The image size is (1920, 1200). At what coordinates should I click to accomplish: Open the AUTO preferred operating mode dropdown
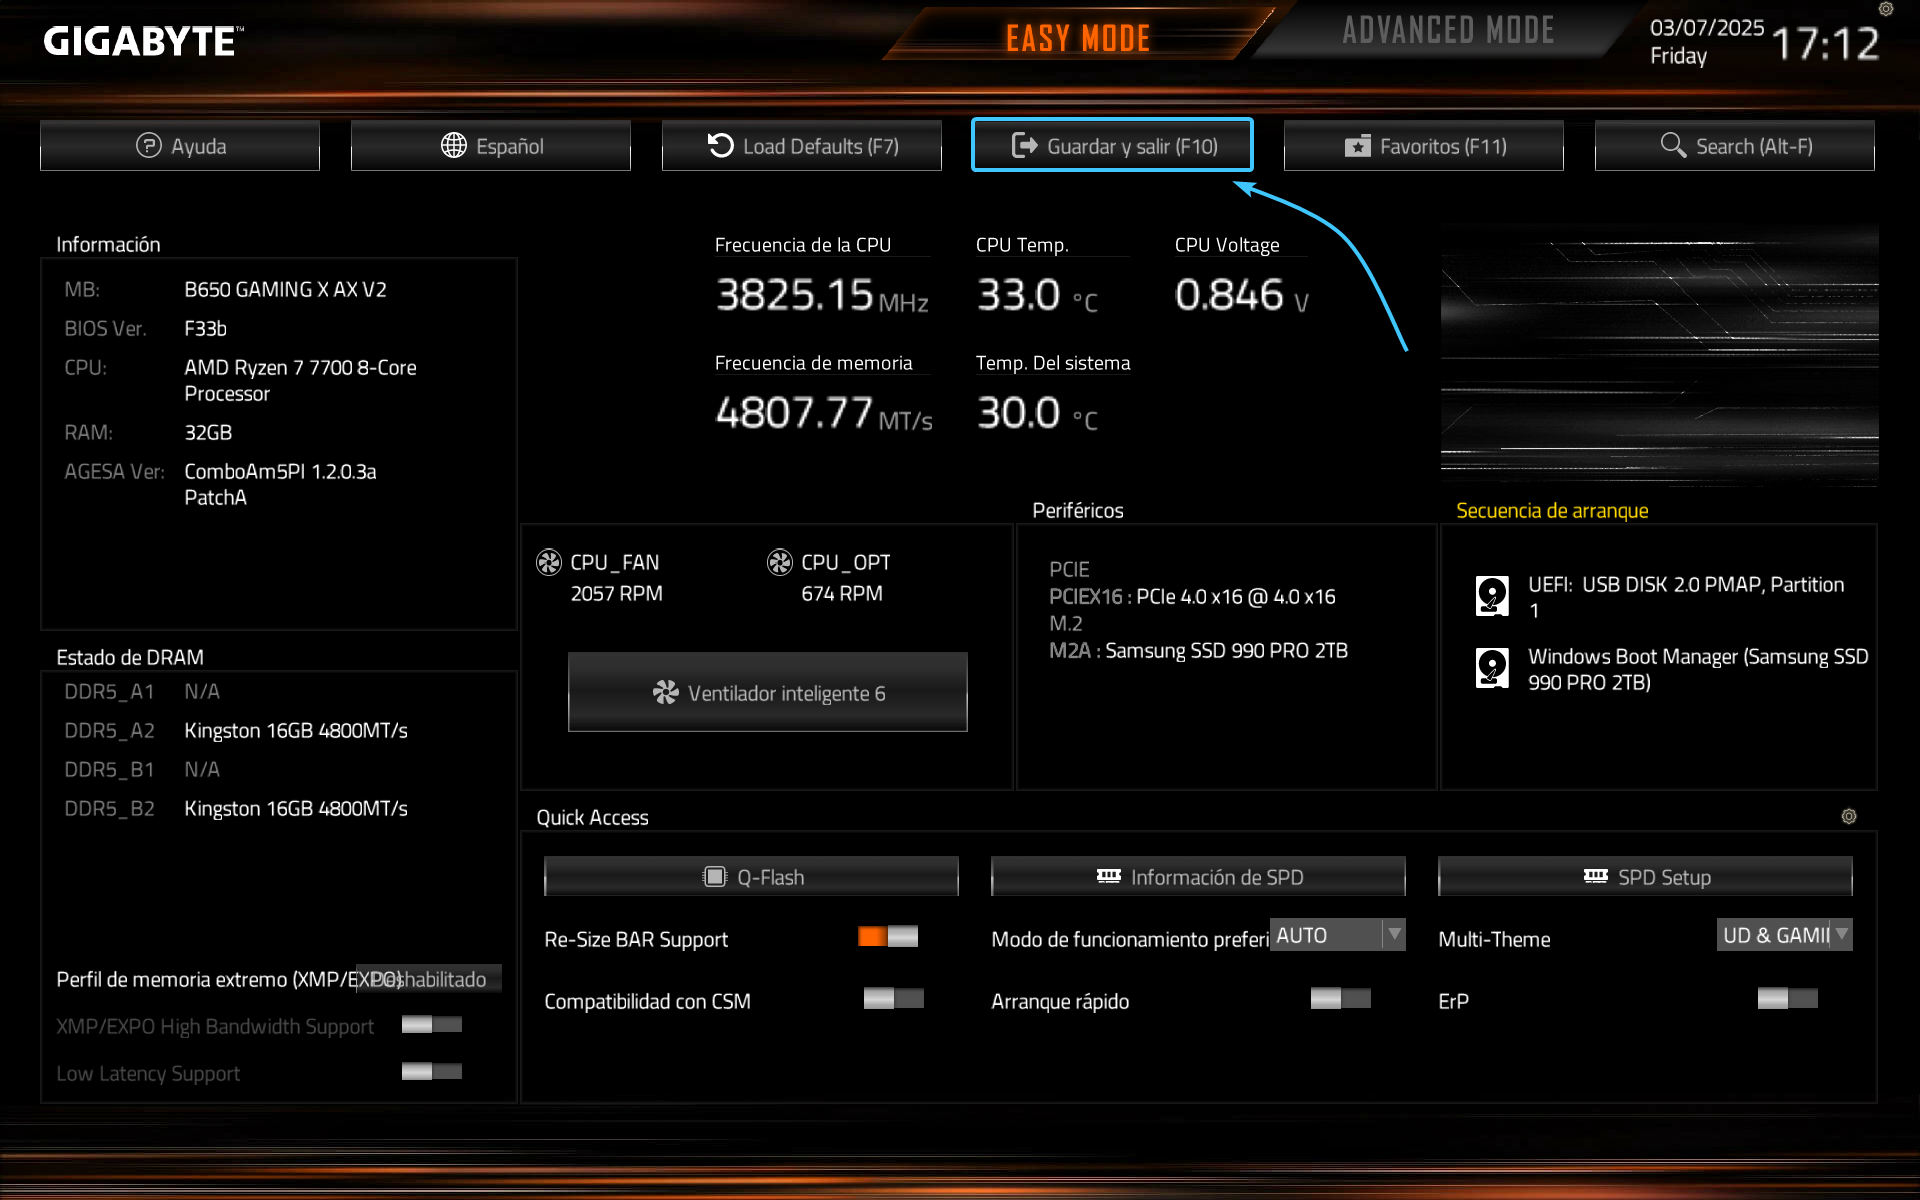coord(1338,935)
